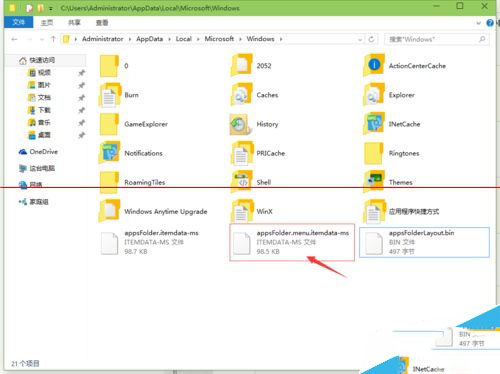Switch to the 查看 ribbon tab
This screenshot has width=500, height=374.
coord(102,23)
